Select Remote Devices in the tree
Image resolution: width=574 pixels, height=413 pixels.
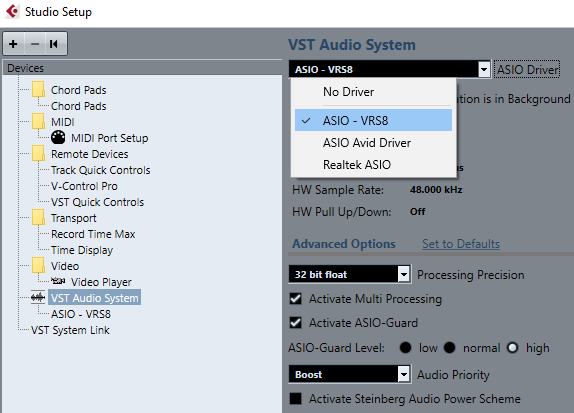coord(90,154)
